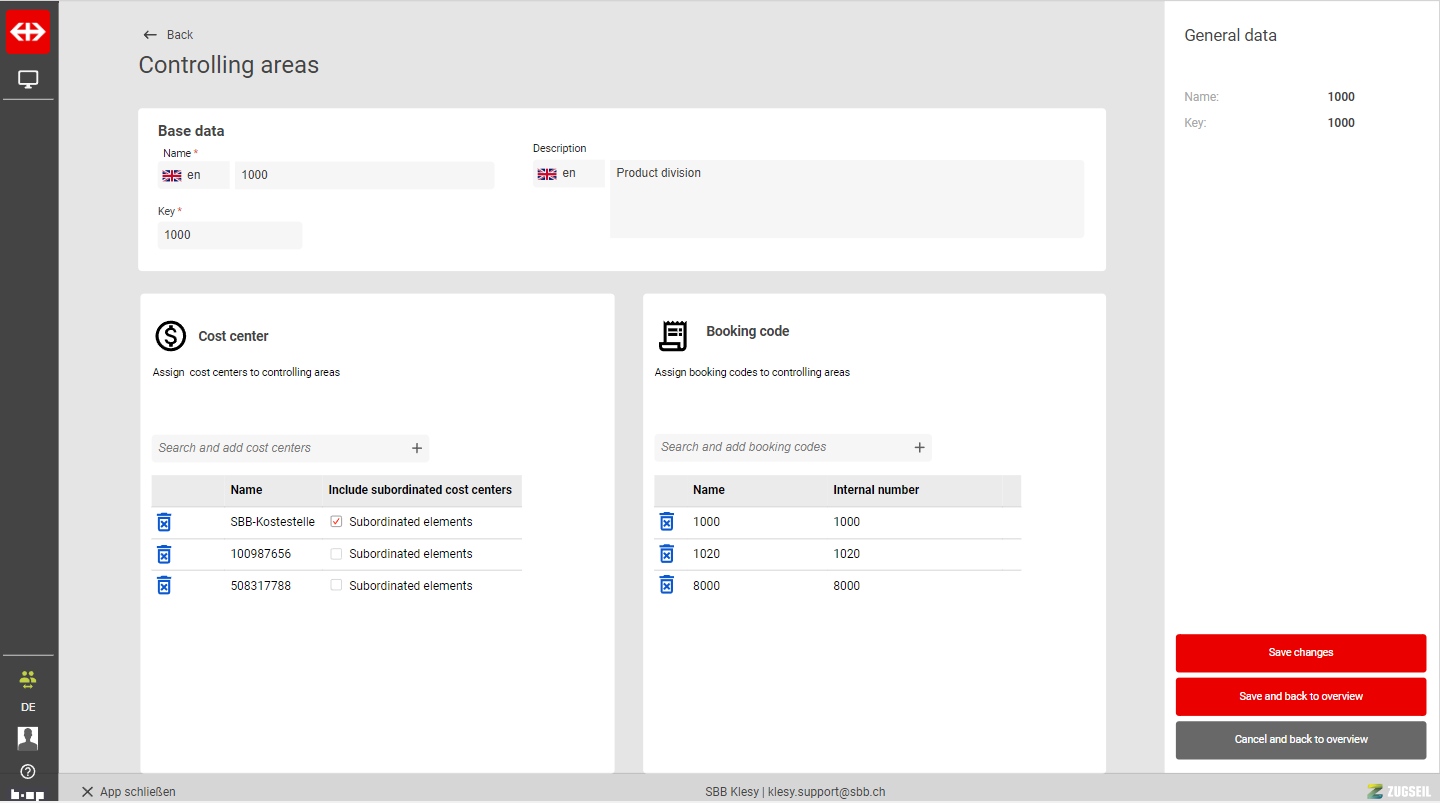Delete booking code 1000 row
The image size is (1440, 803).
667,522
